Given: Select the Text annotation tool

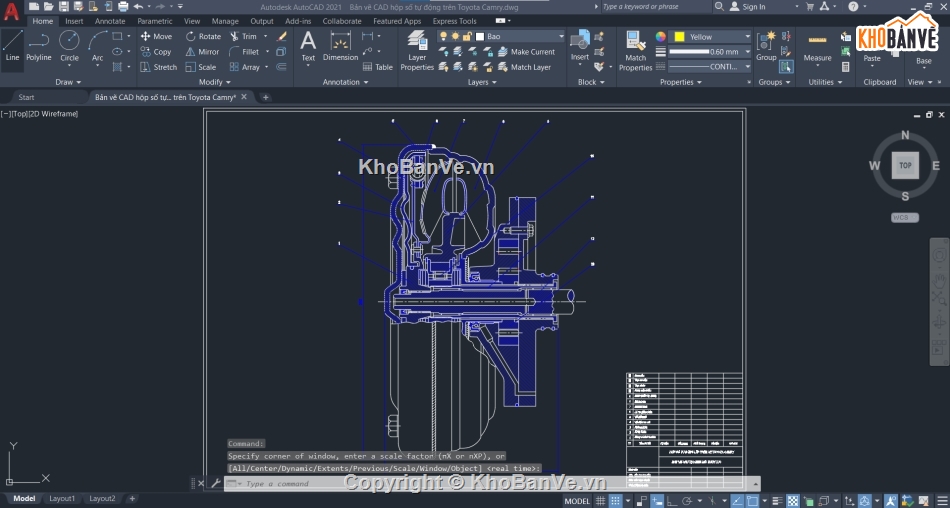Looking at the screenshot, I should (308, 47).
